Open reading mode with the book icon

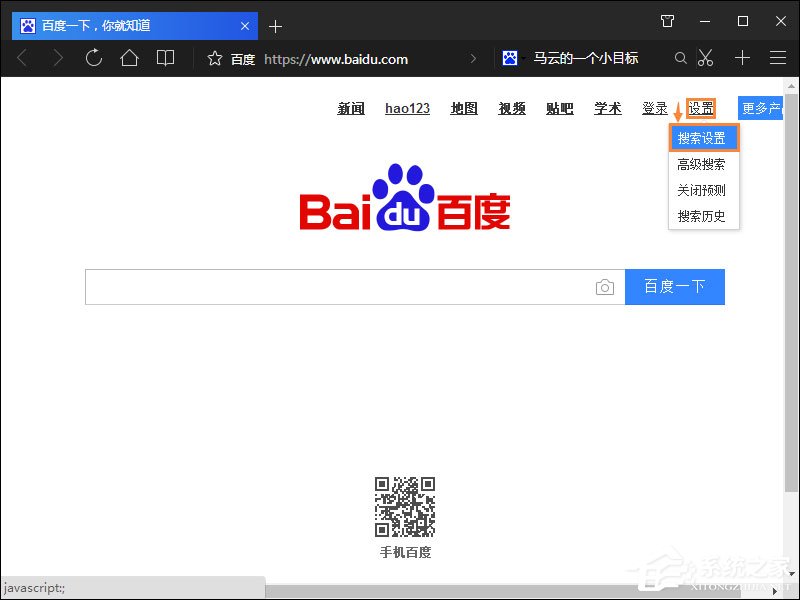[x=165, y=58]
